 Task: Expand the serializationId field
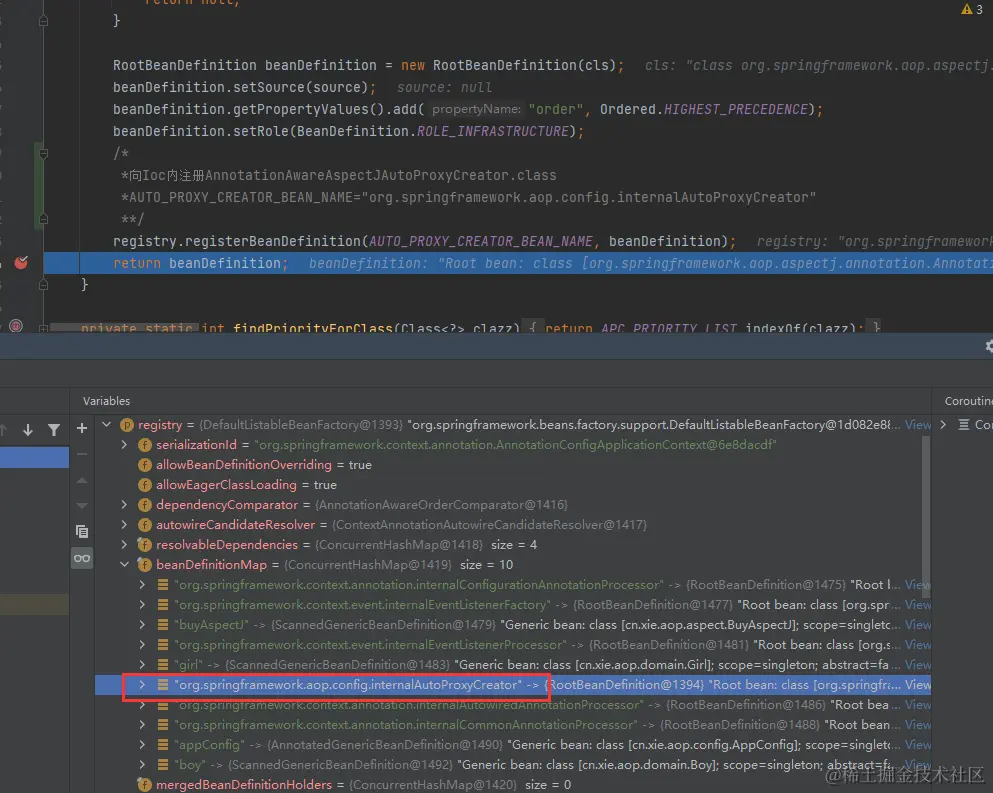pos(124,445)
